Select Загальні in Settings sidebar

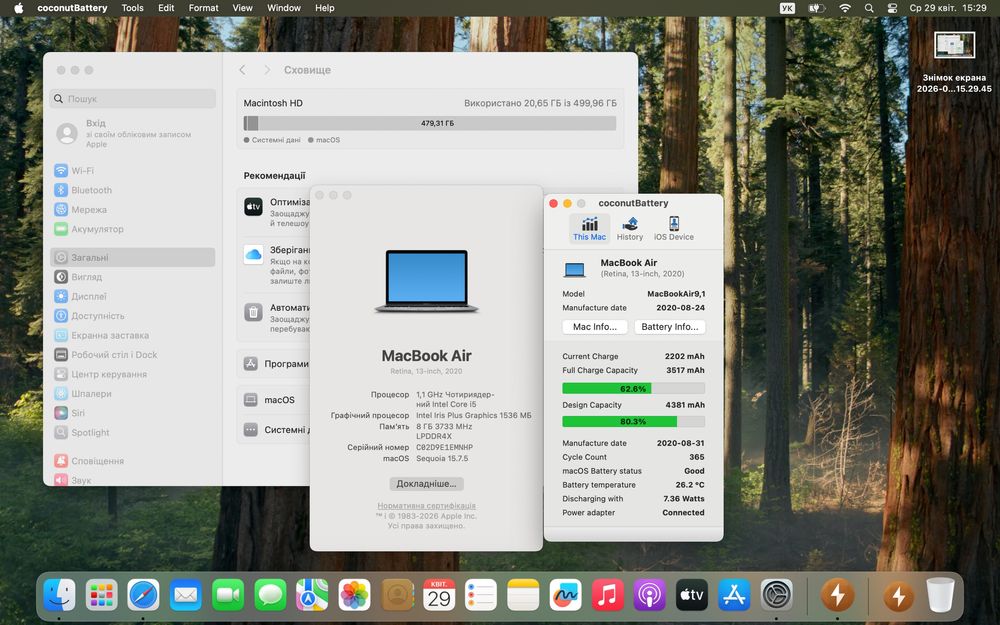(x=133, y=257)
